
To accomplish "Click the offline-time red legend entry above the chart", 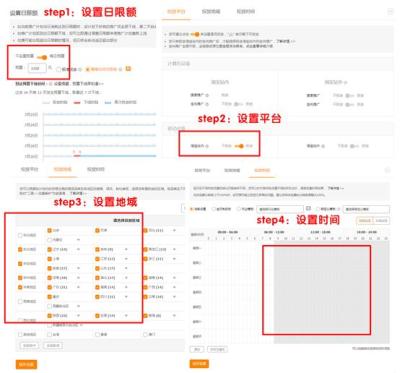I will 86,102.
